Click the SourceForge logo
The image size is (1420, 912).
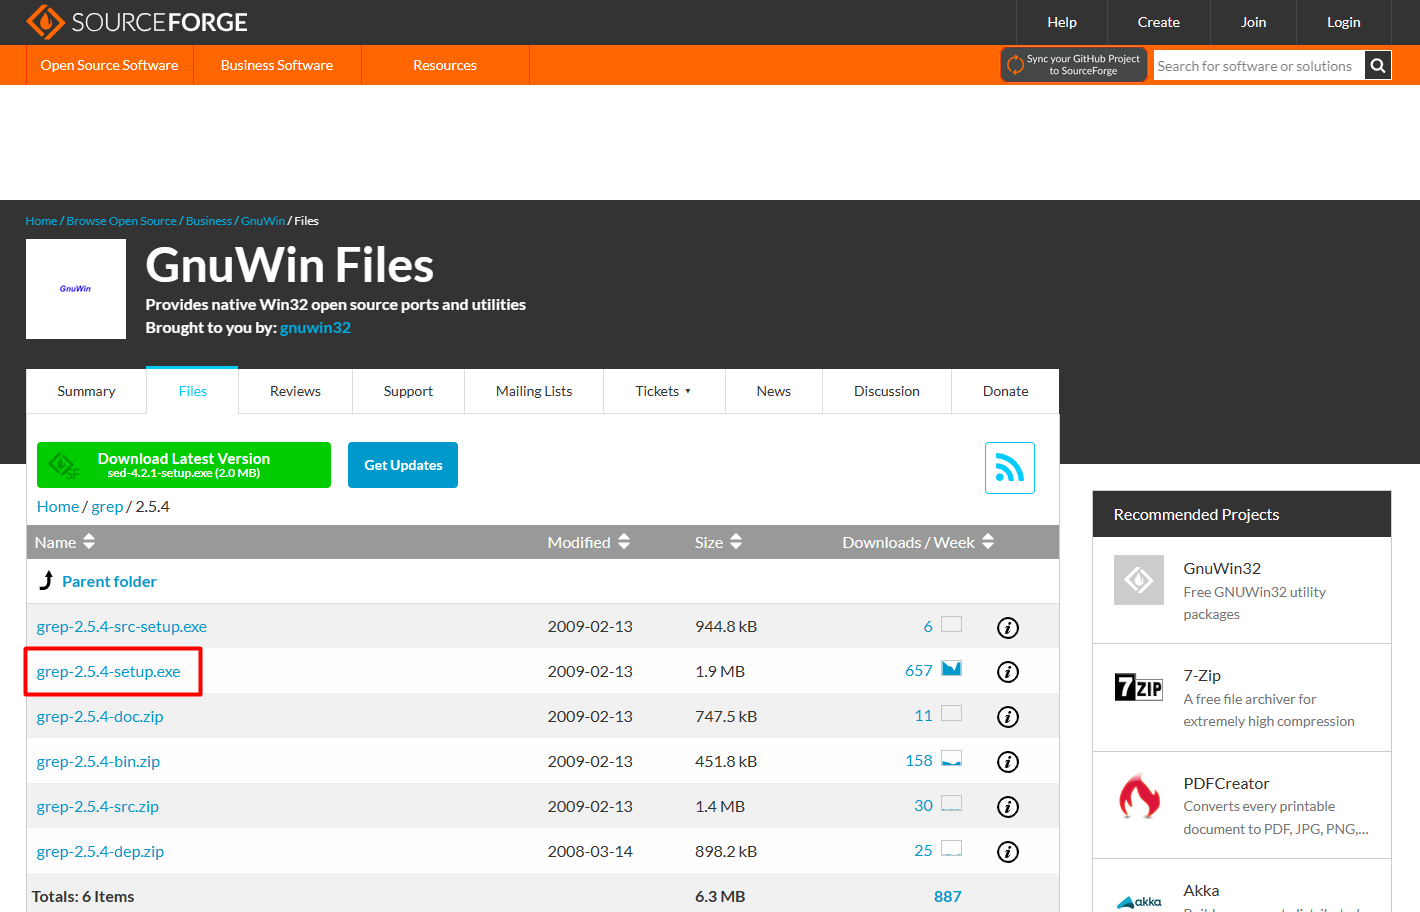(137, 22)
